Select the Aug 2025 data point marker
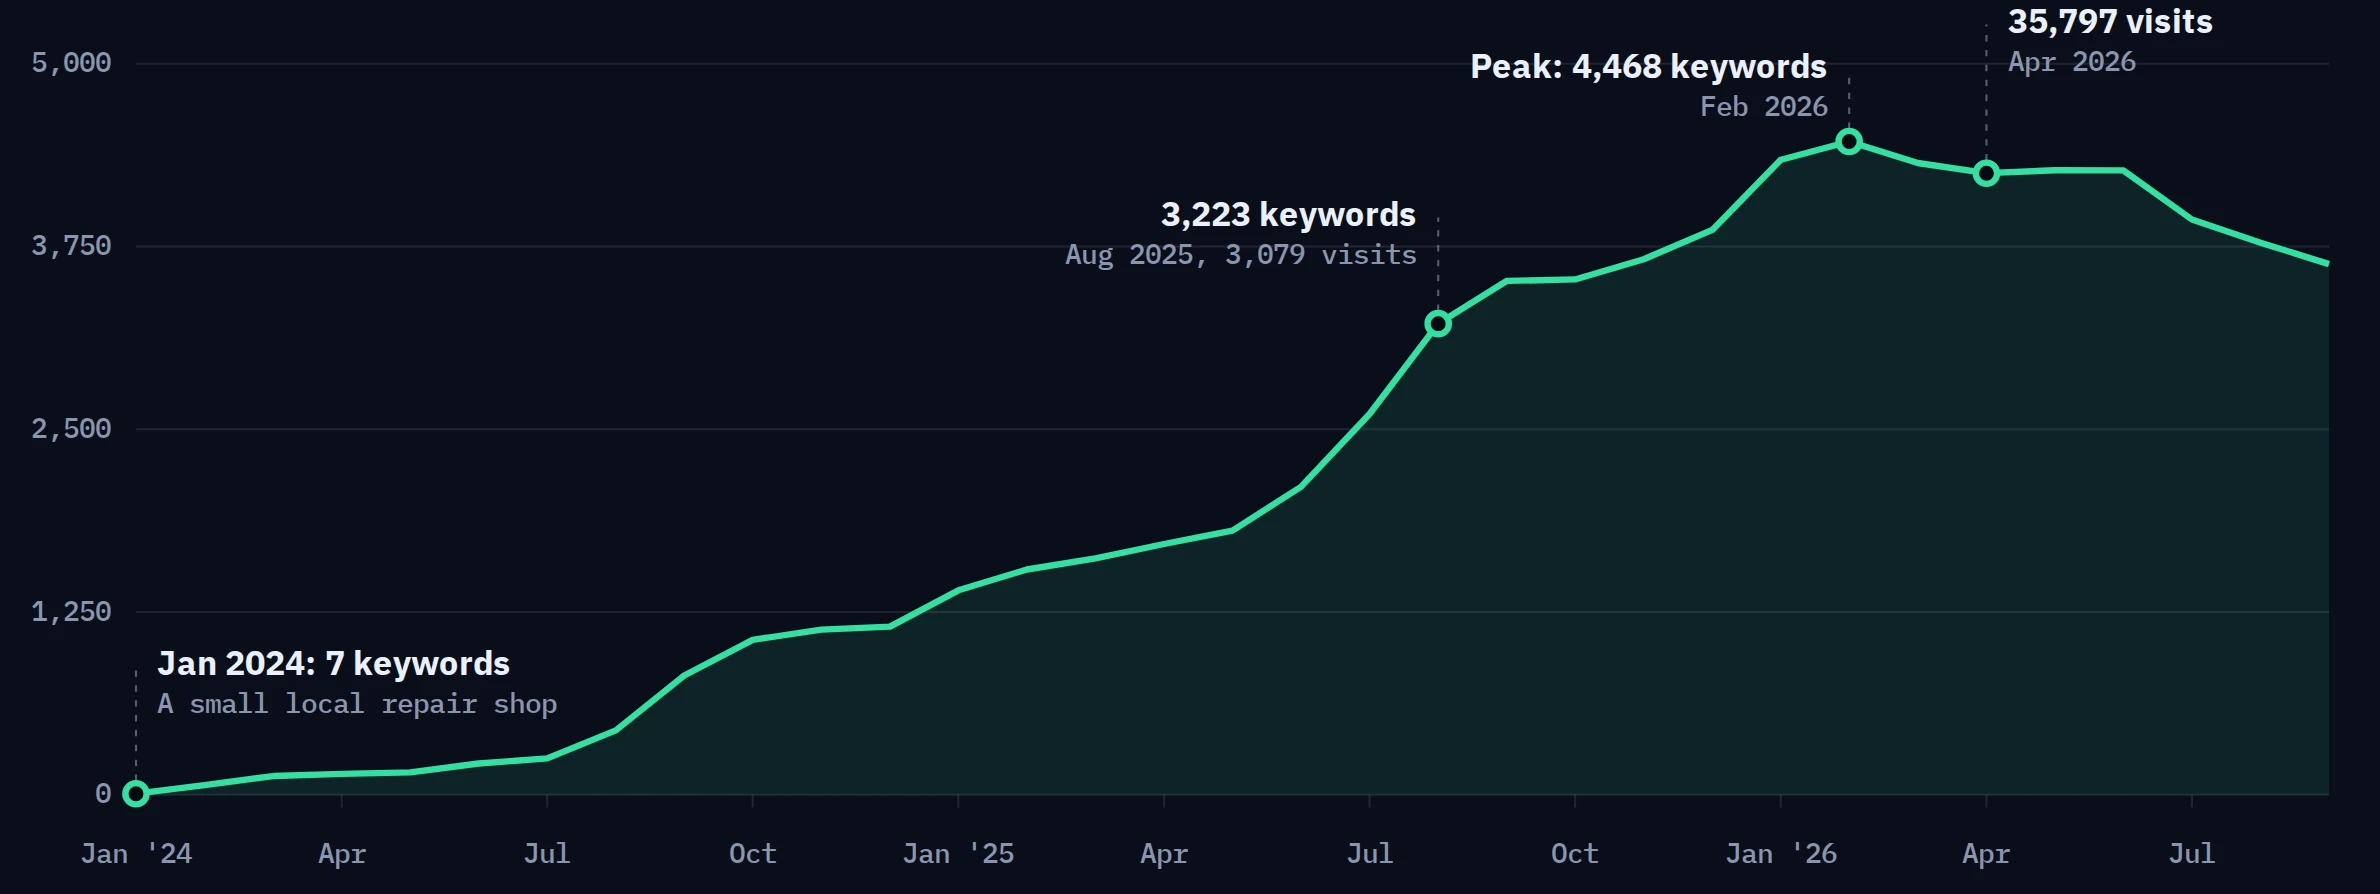The image size is (2380, 894). click(x=1438, y=324)
